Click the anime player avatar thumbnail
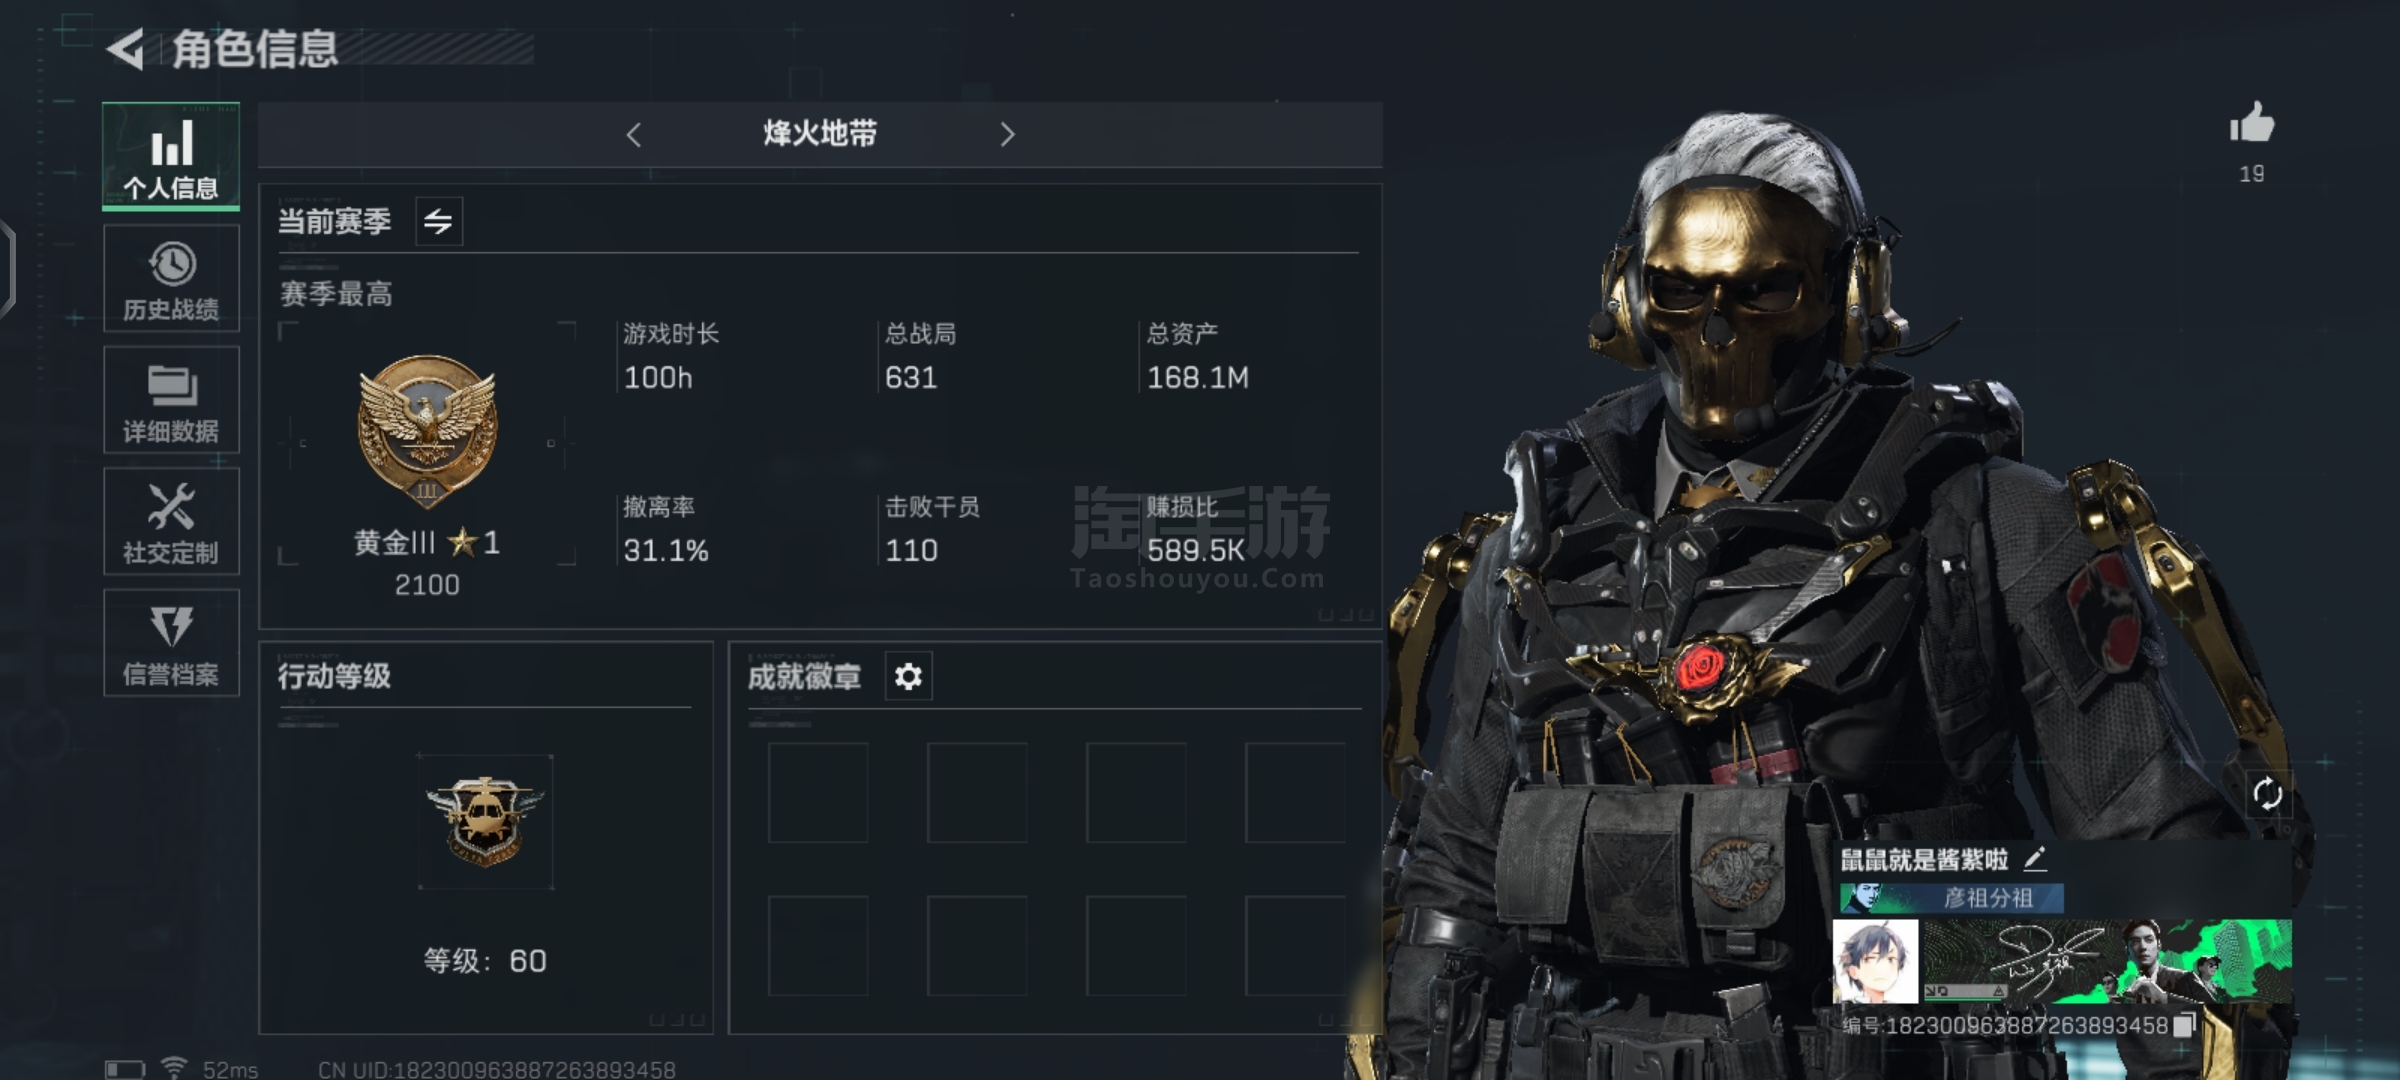2400x1080 pixels. tap(1875, 961)
